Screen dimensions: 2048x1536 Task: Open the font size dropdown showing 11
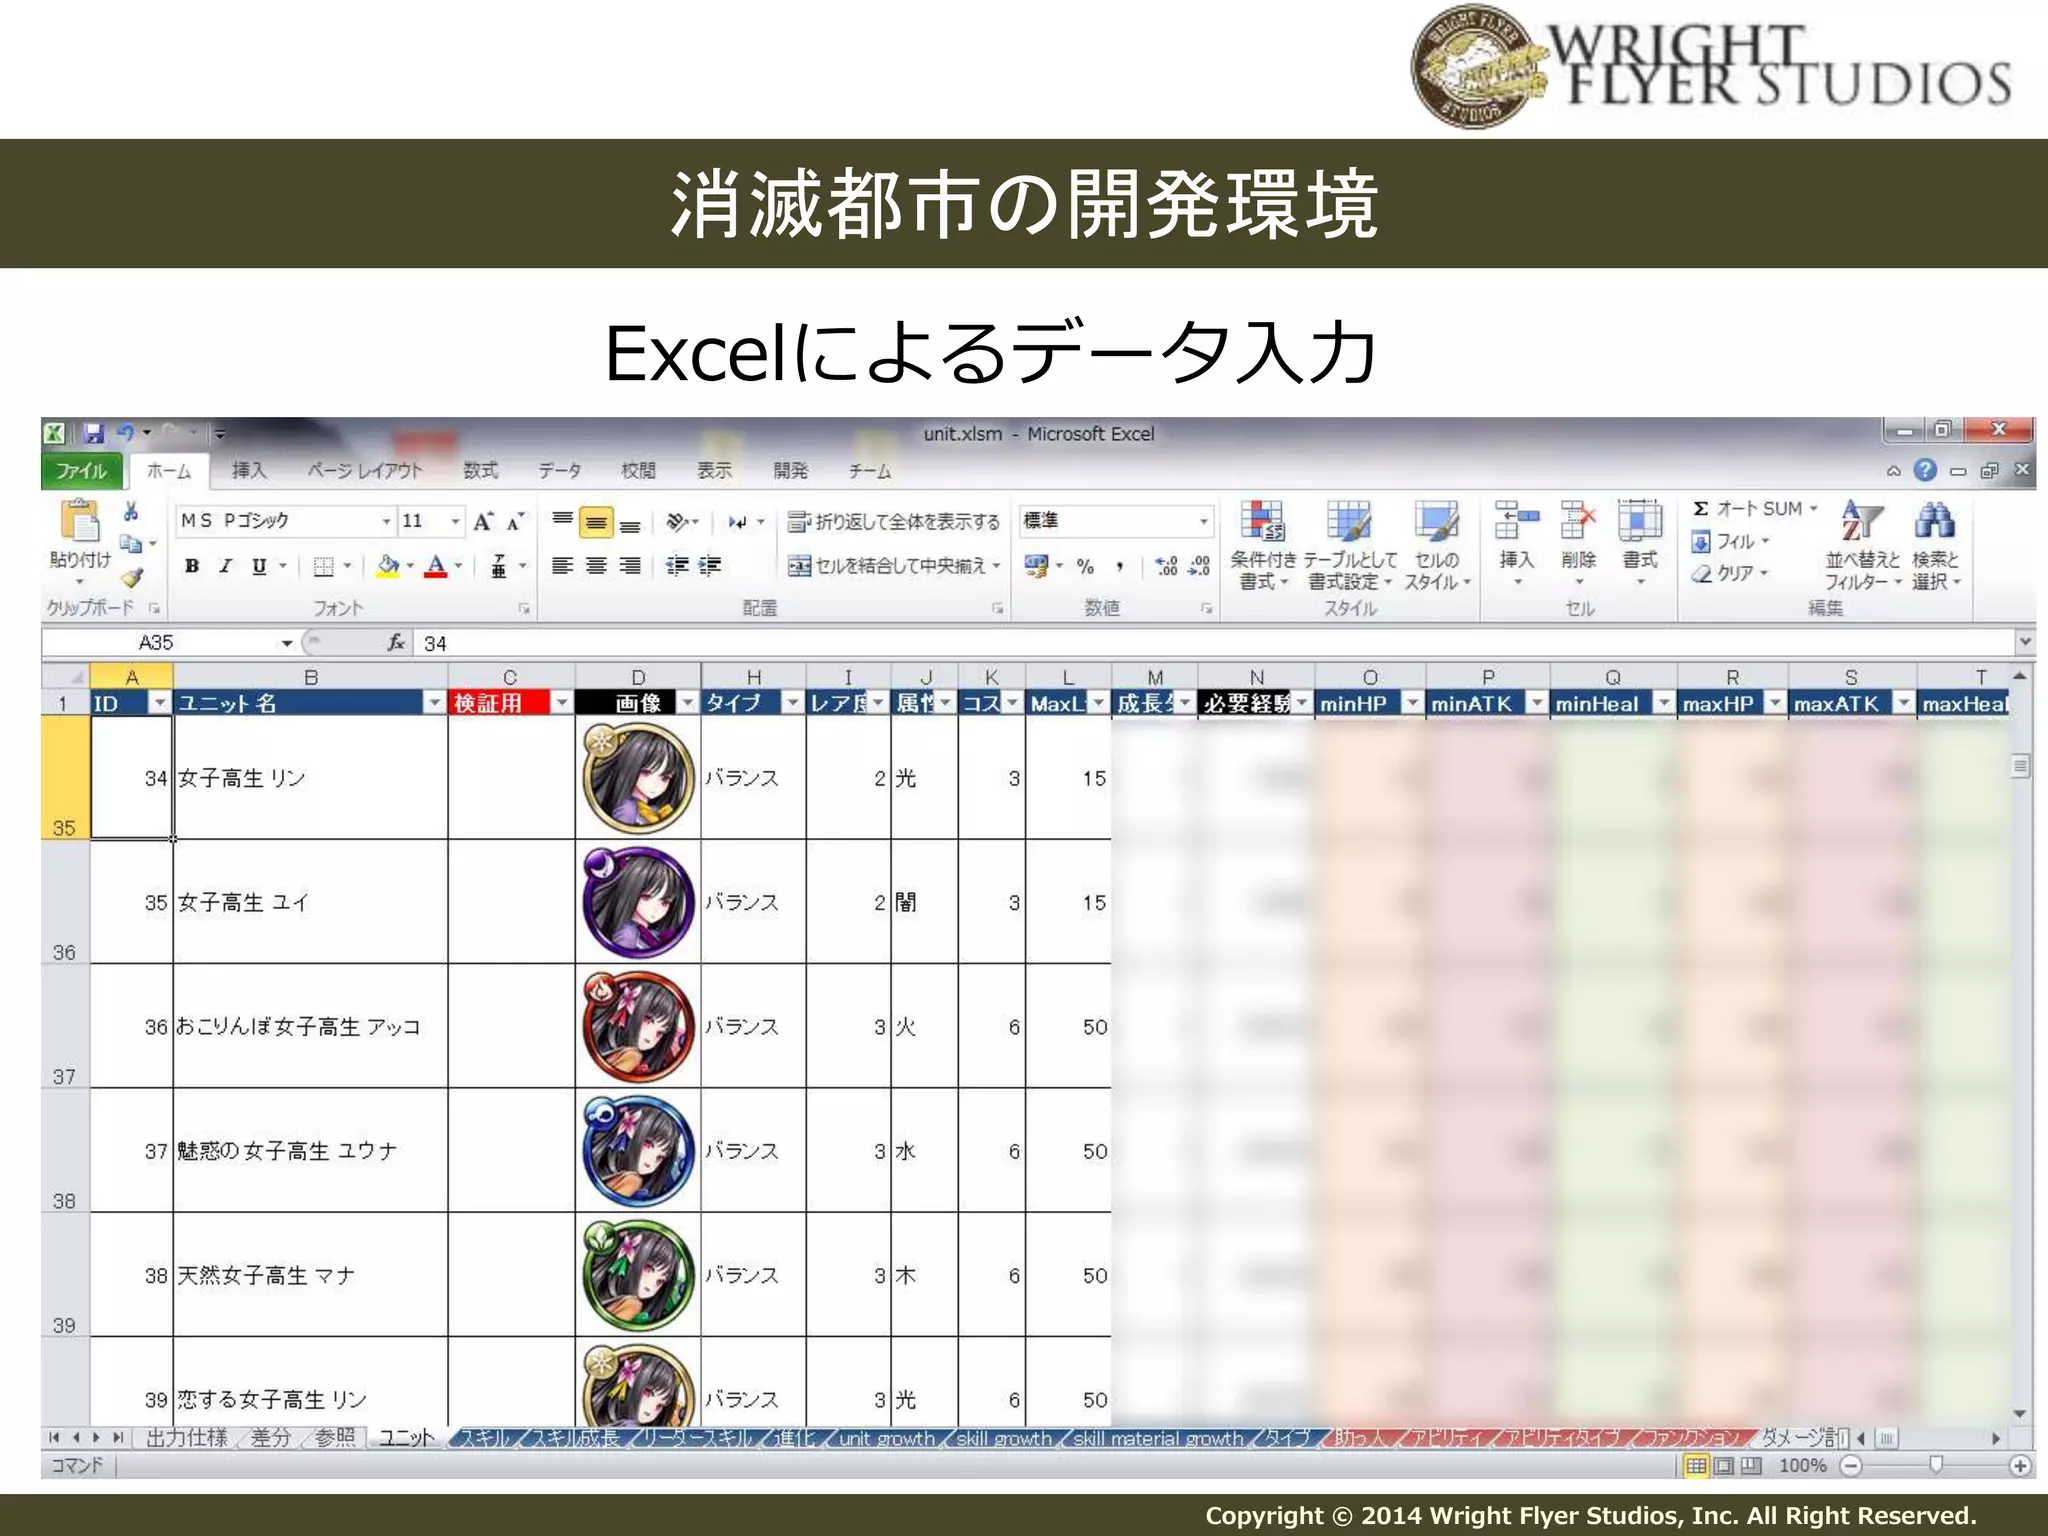455,521
